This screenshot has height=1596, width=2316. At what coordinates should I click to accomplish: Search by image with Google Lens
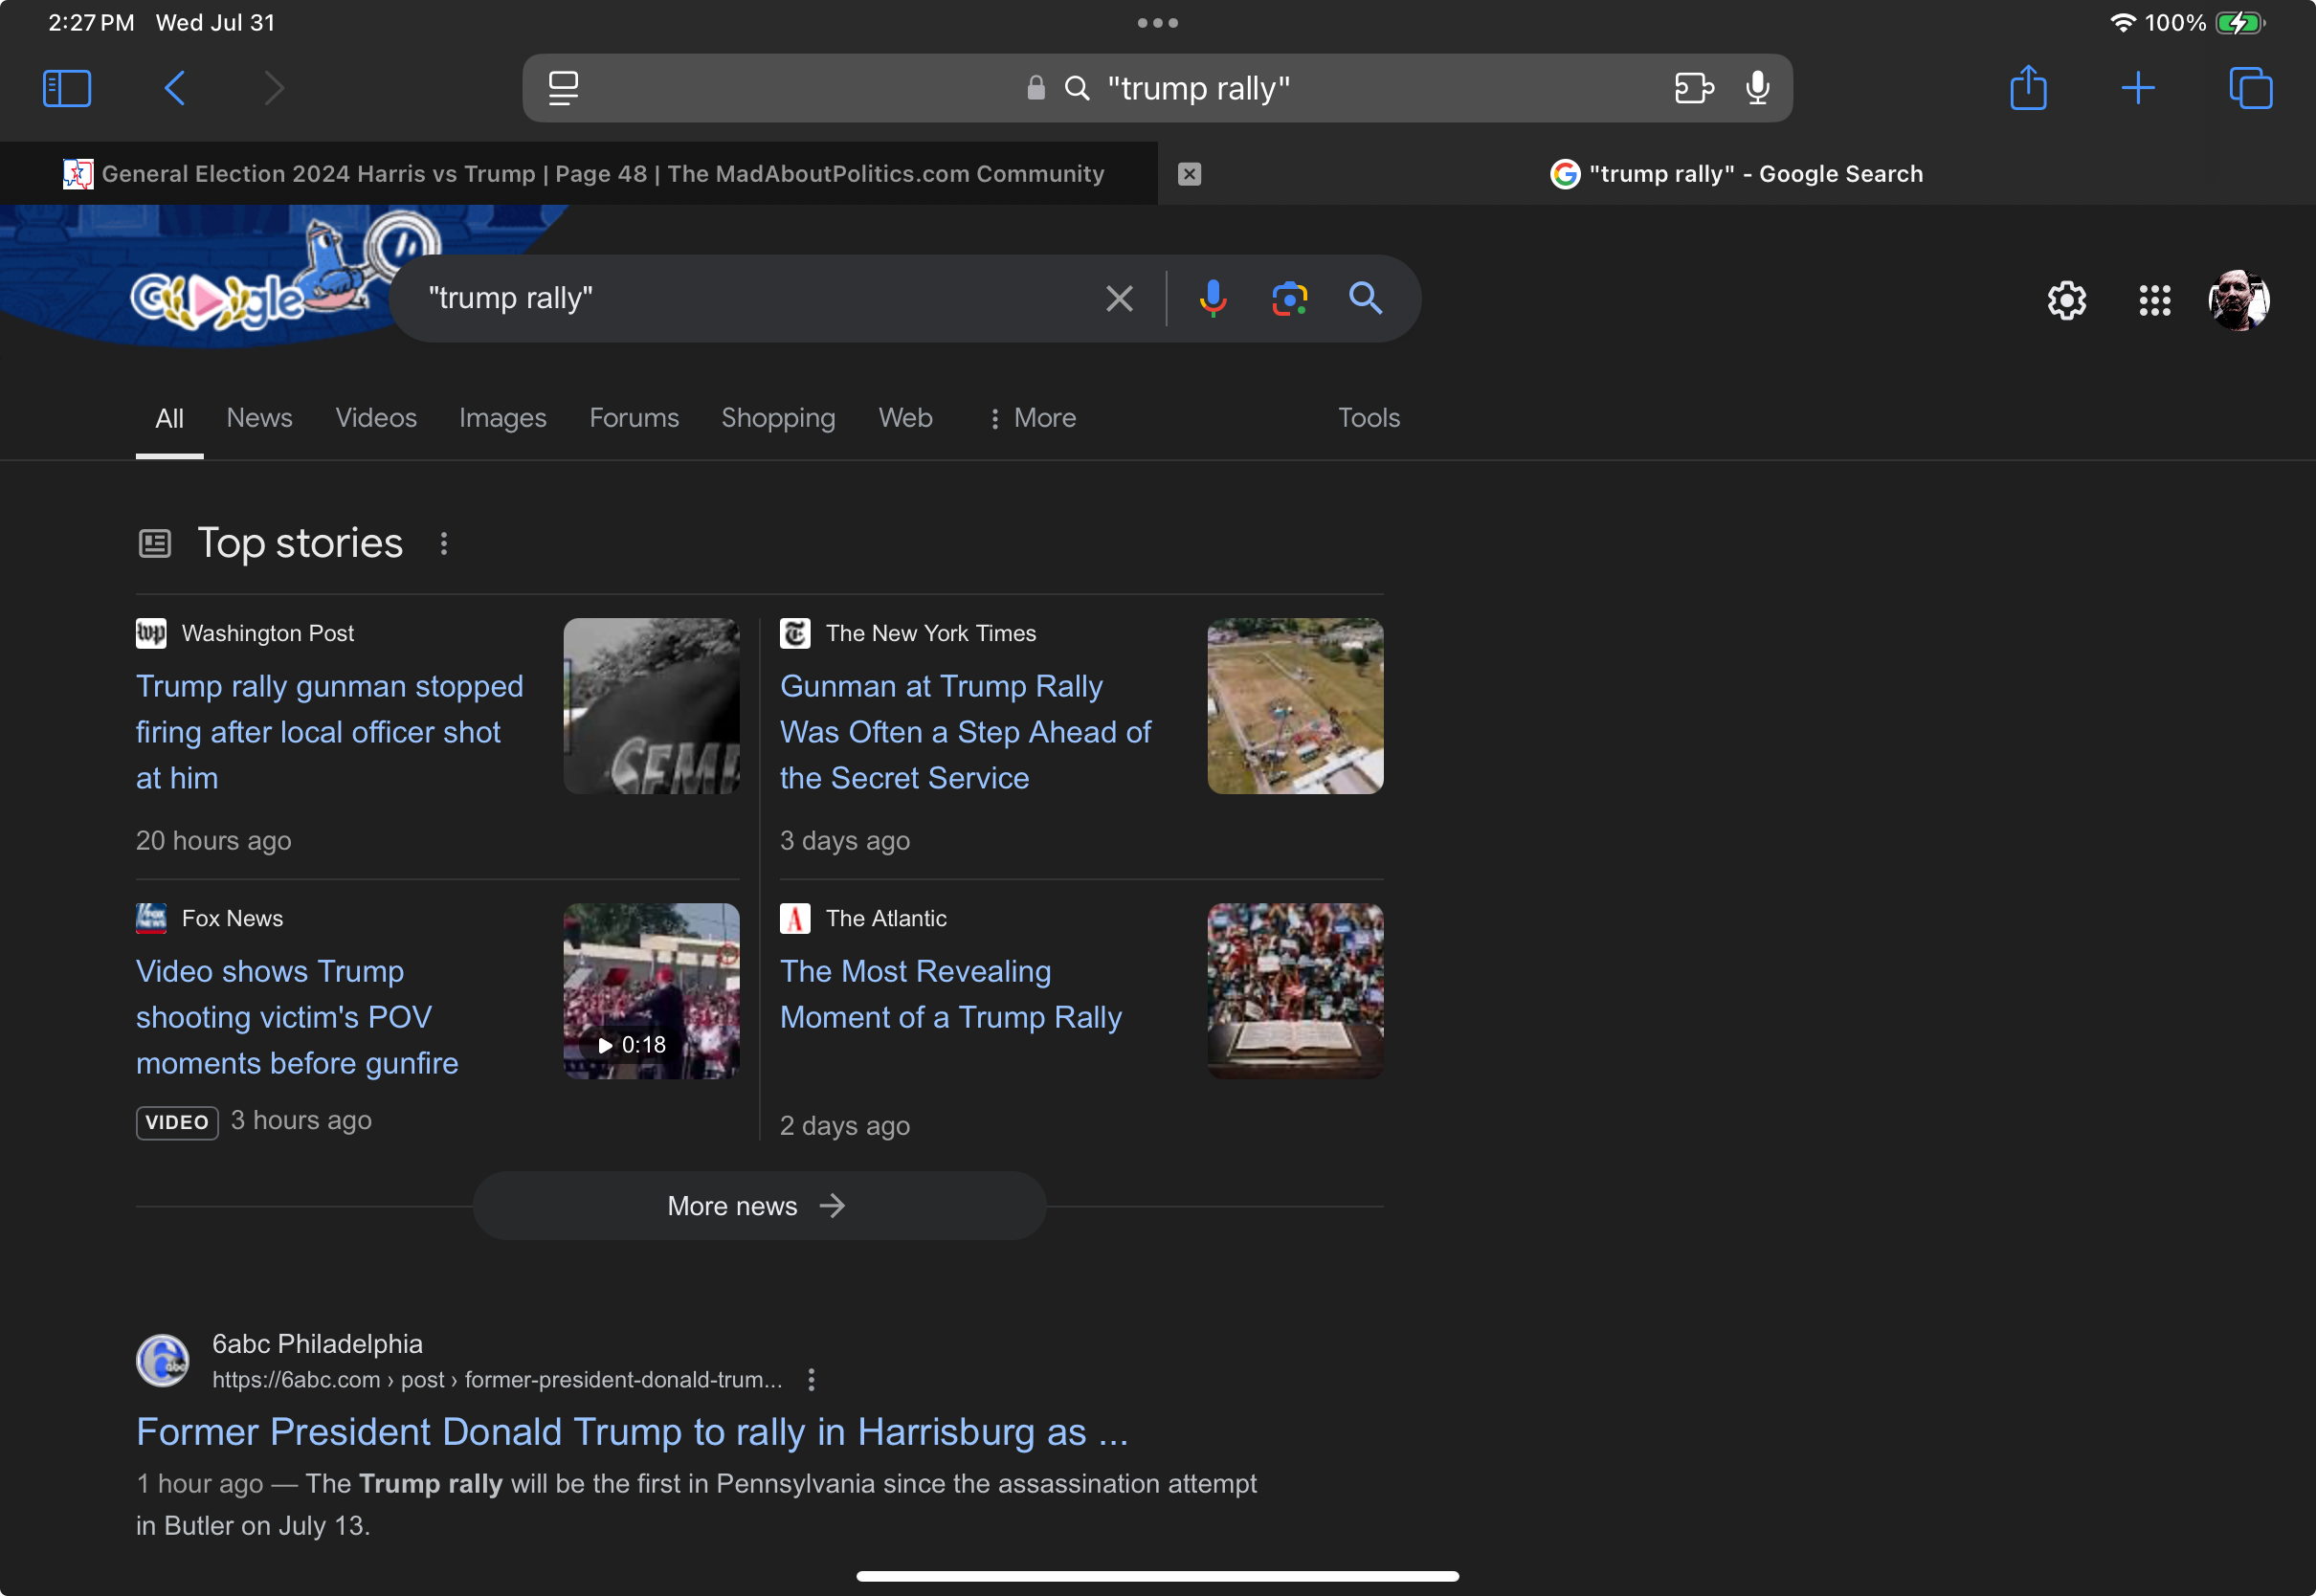pyautogui.click(x=1289, y=298)
